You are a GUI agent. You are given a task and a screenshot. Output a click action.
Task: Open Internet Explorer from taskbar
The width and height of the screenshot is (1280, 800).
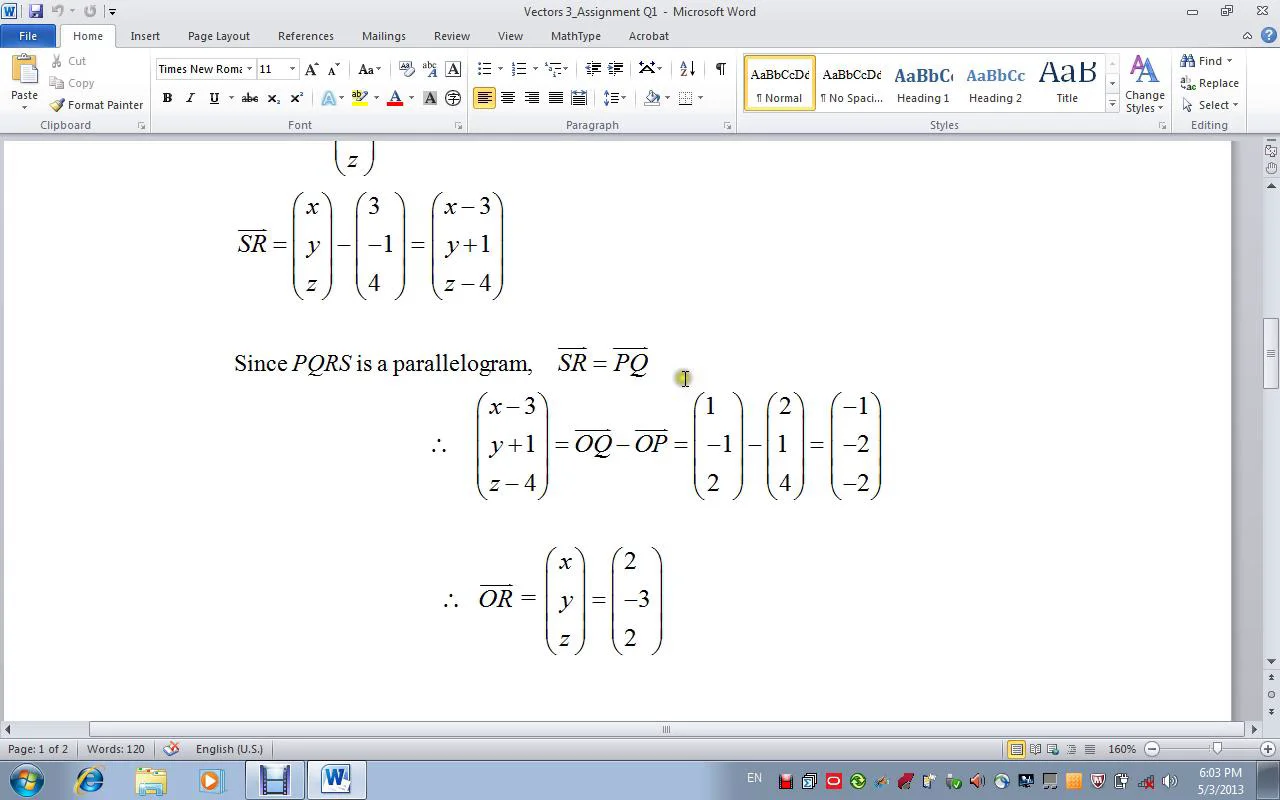click(89, 780)
